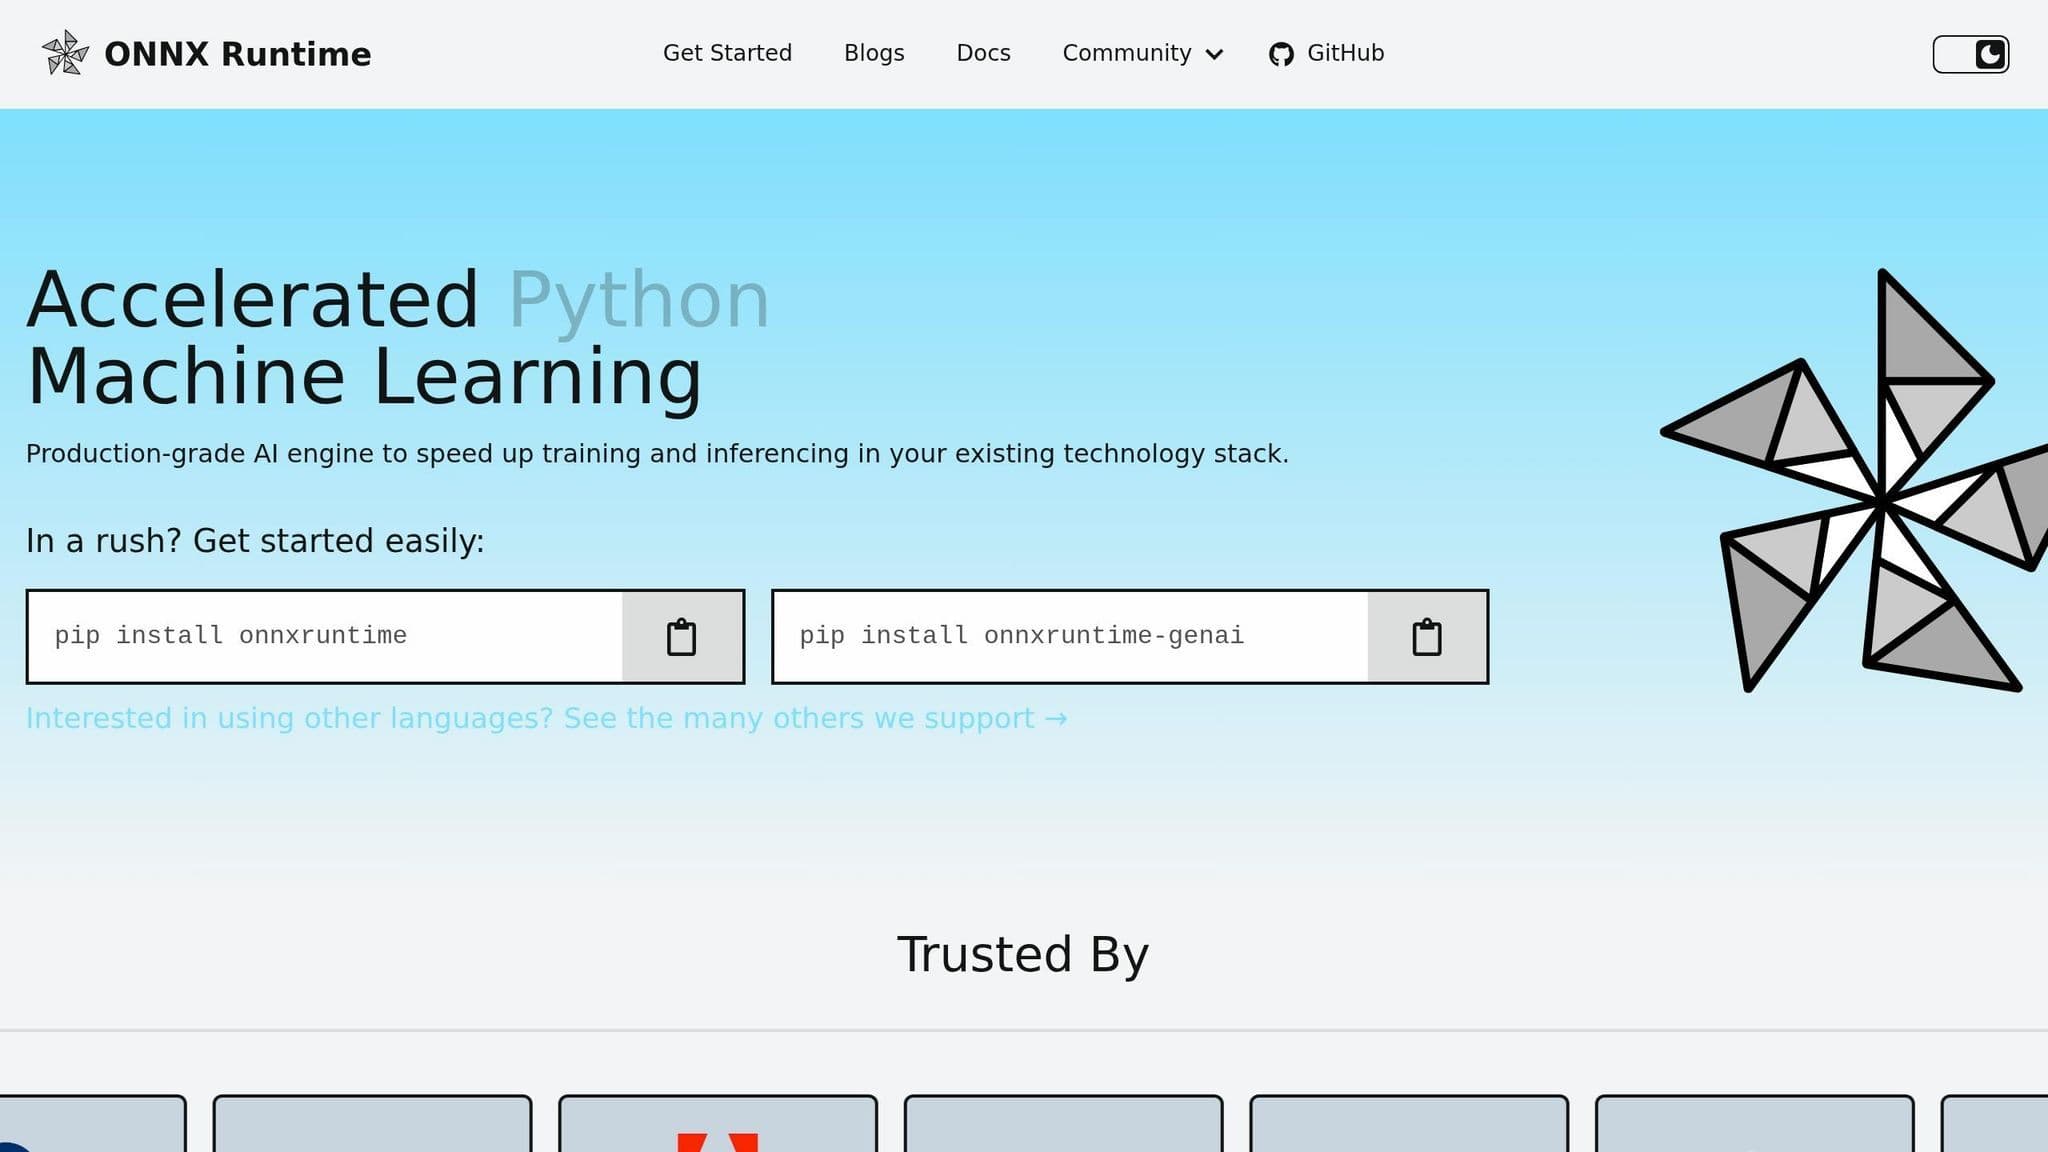Image resolution: width=2048 pixels, height=1152 pixels.
Task: Click the ONNX Runtime pinwheel logo in header
Action: click(x=65, y=53)
